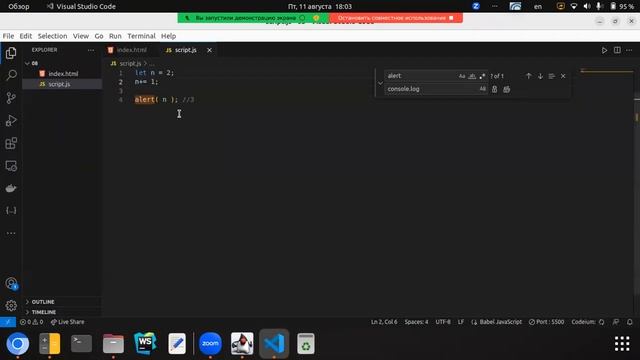Open the Docker view in activity bar
The height and width of the screenshot is (360, 640).
(11, 188)
